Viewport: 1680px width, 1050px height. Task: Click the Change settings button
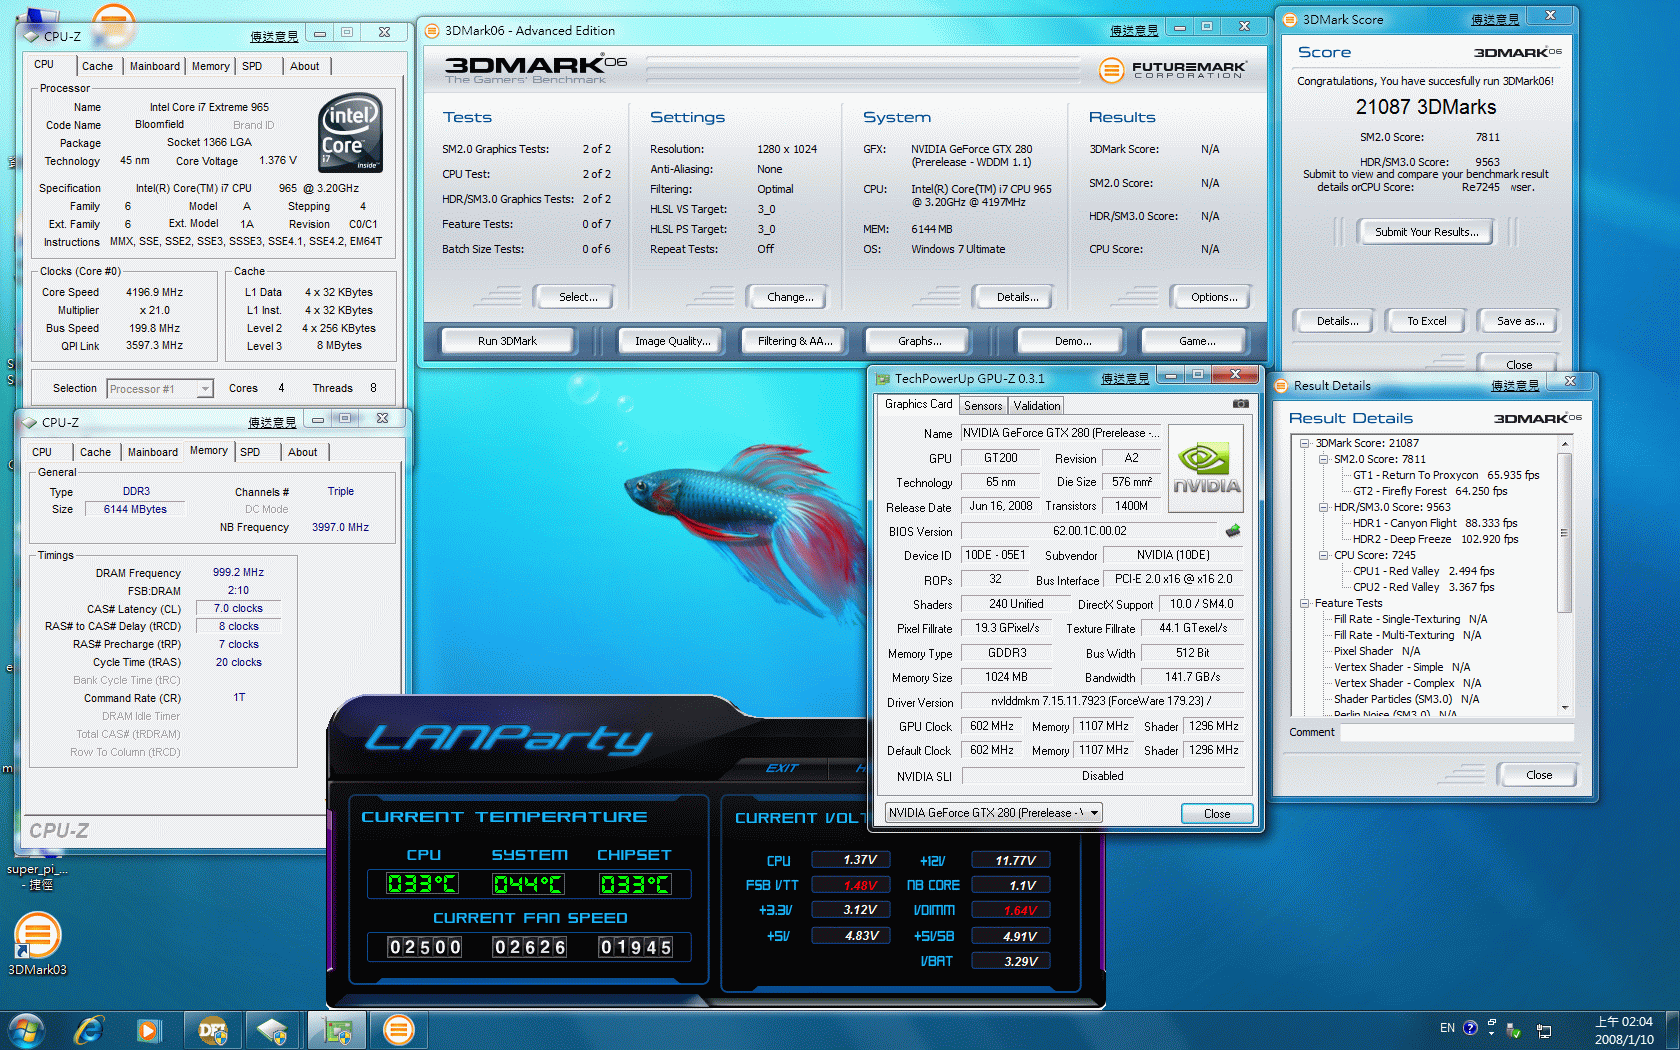point(789,297)
